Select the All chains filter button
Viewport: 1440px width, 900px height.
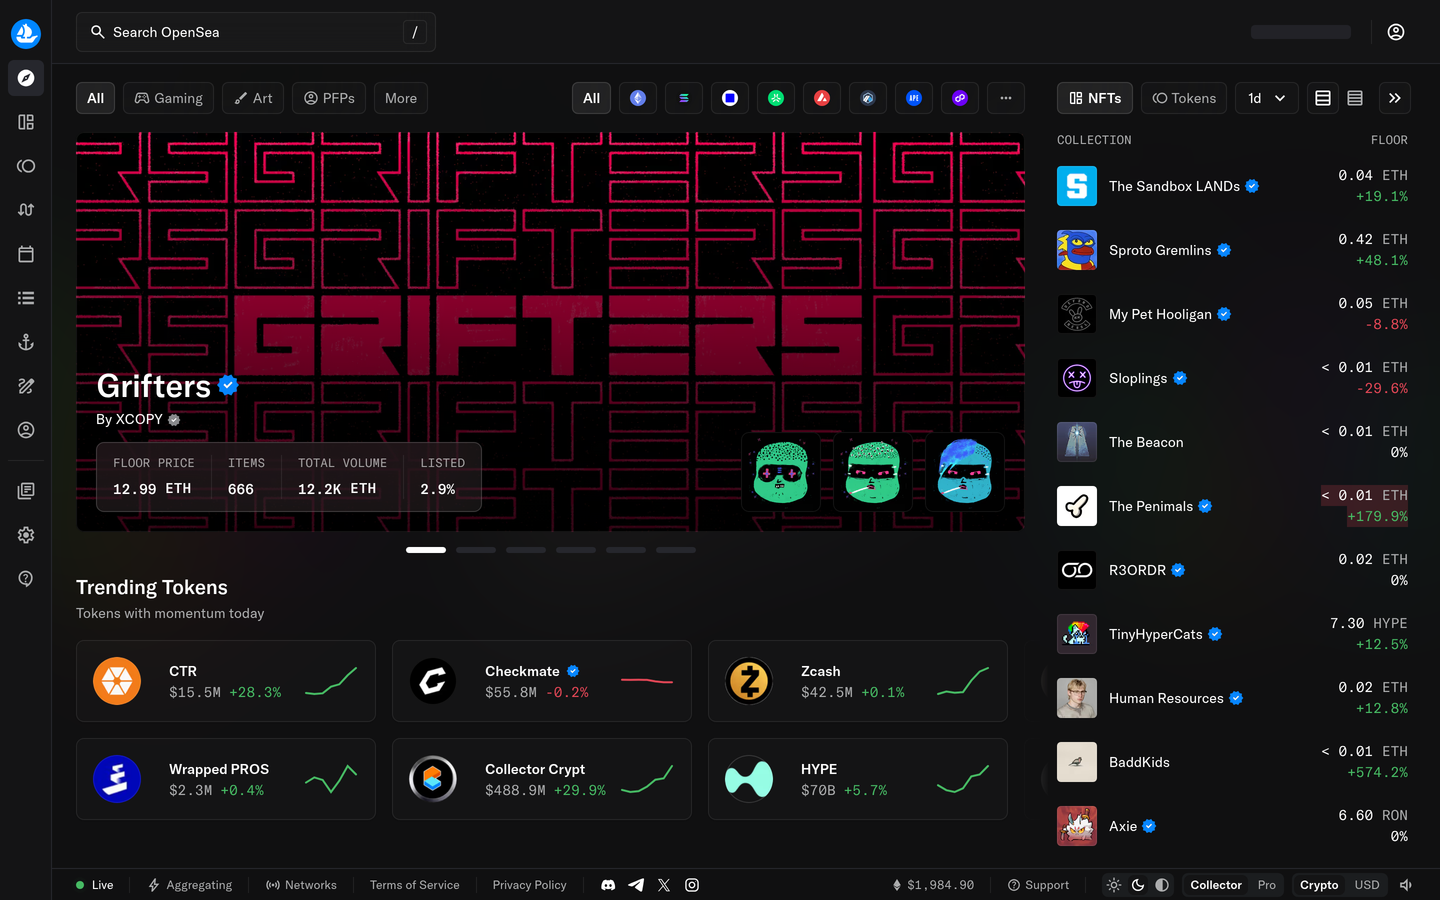591,98
